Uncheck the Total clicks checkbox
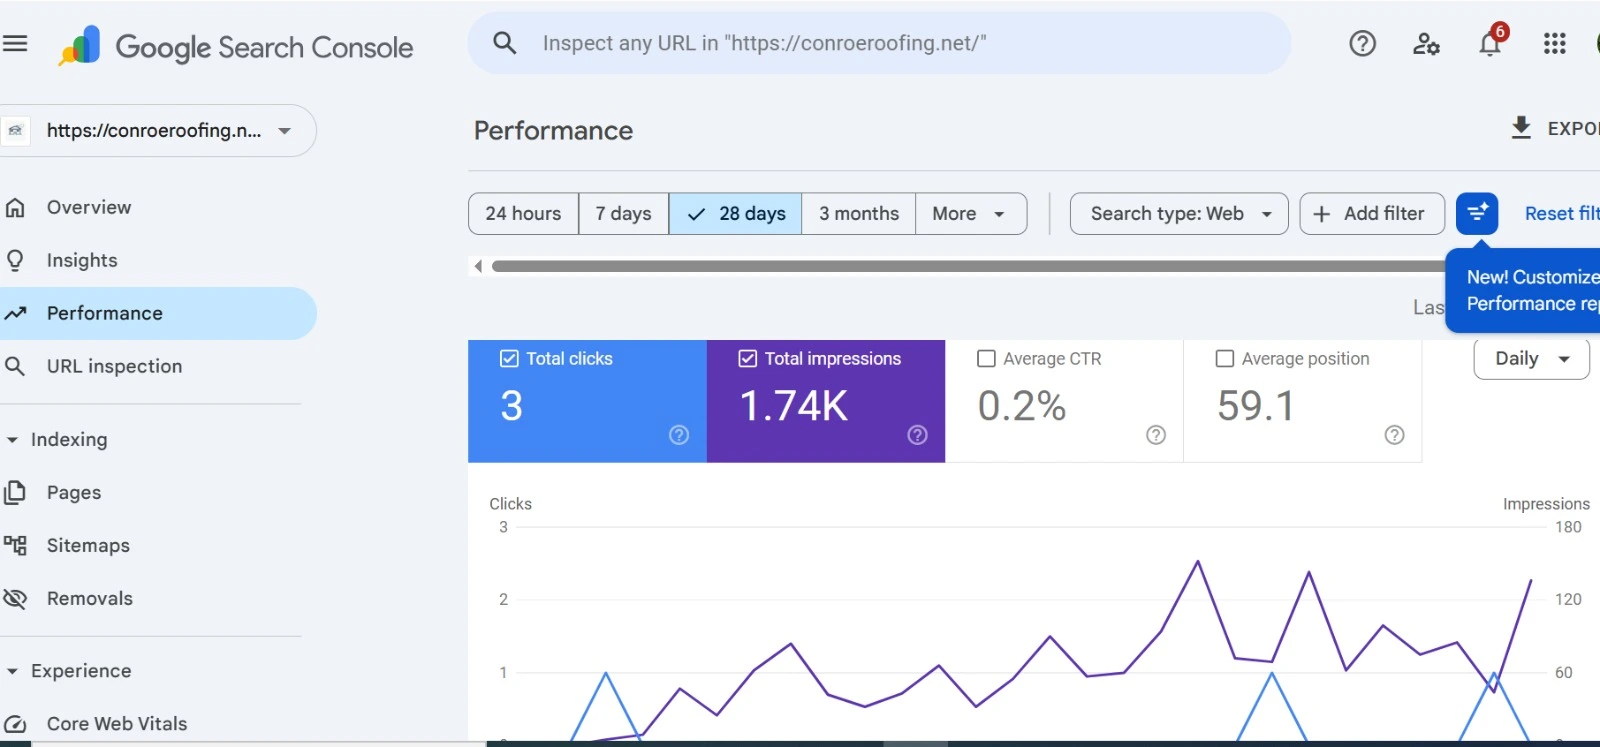The image size is (1600, 747). 509,358
